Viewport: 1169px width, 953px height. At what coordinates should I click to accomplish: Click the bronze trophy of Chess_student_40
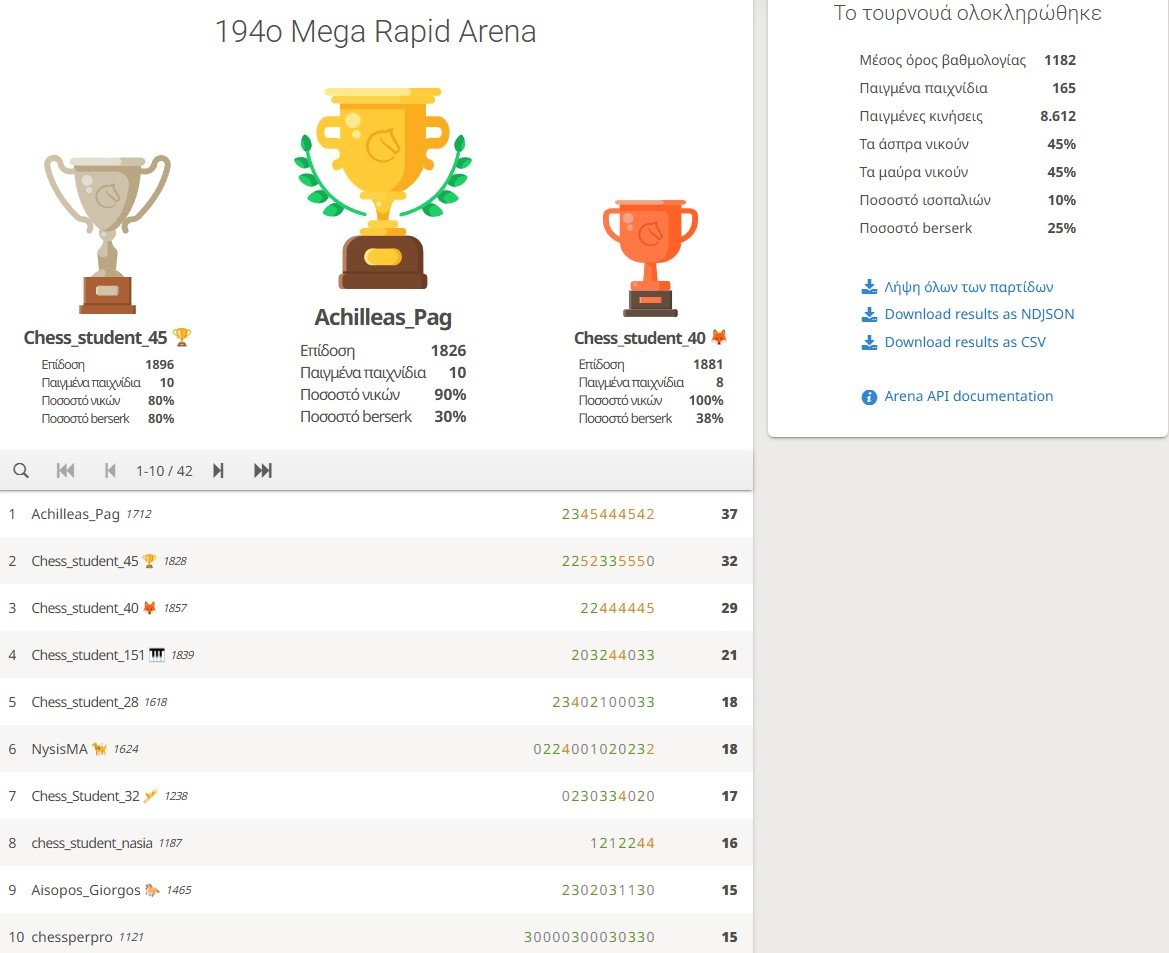pyautogui.click(x=651, y=250)
